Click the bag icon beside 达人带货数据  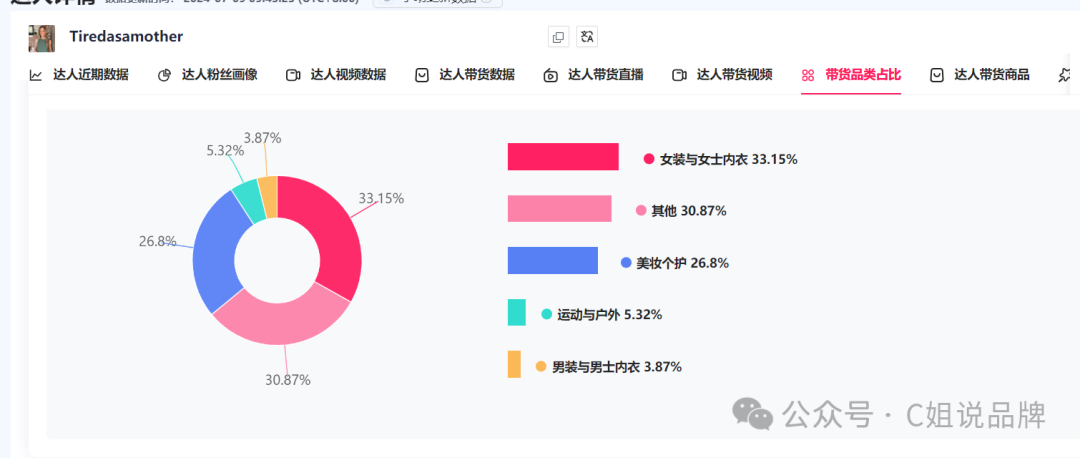coord(422,75)
